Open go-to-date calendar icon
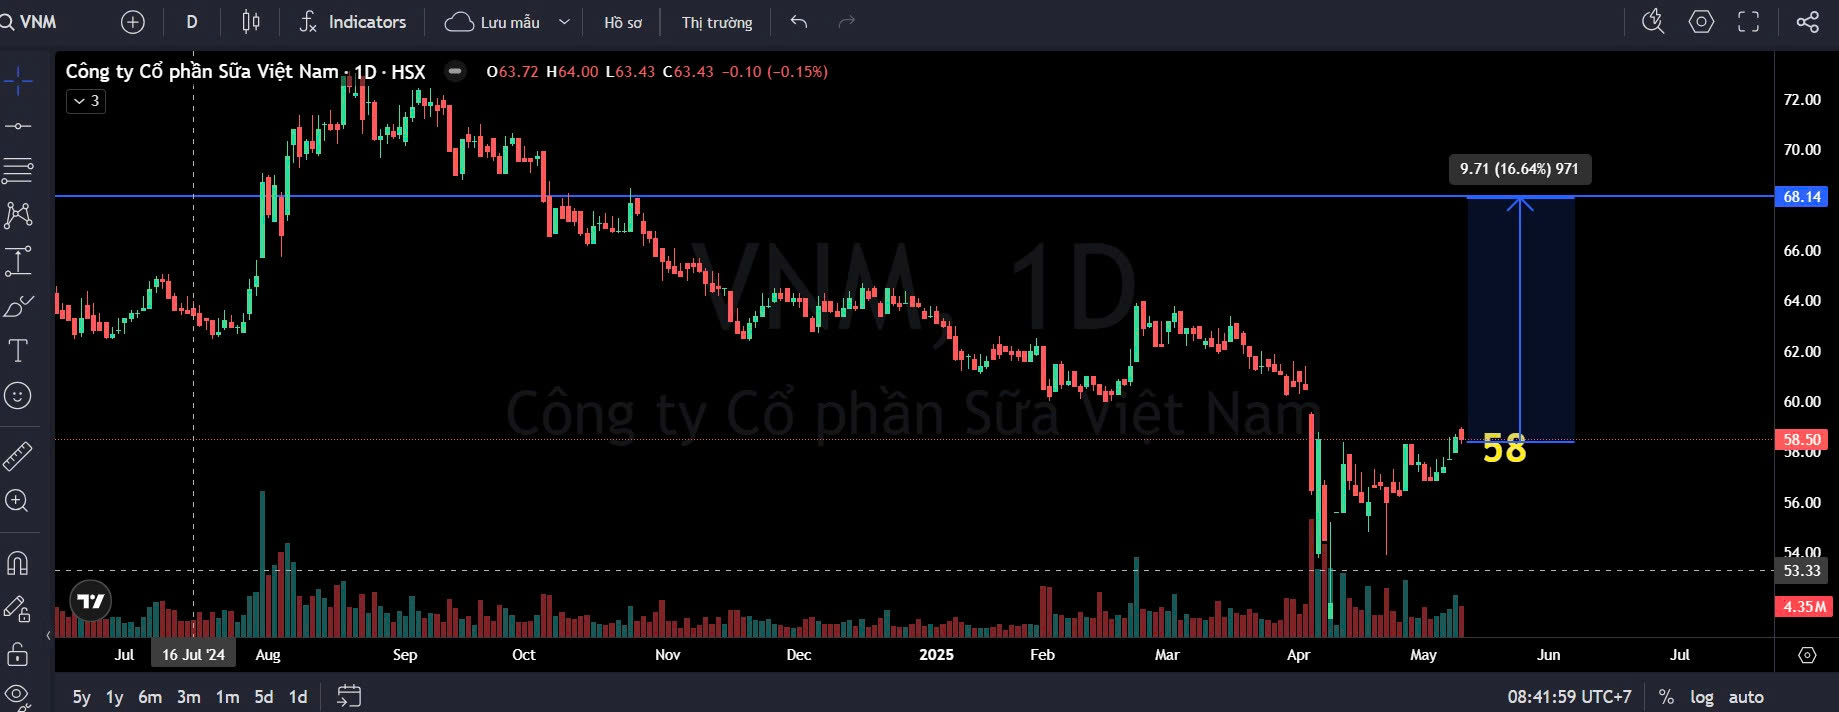The image size is (1839, 712). [x=349, y=696]
